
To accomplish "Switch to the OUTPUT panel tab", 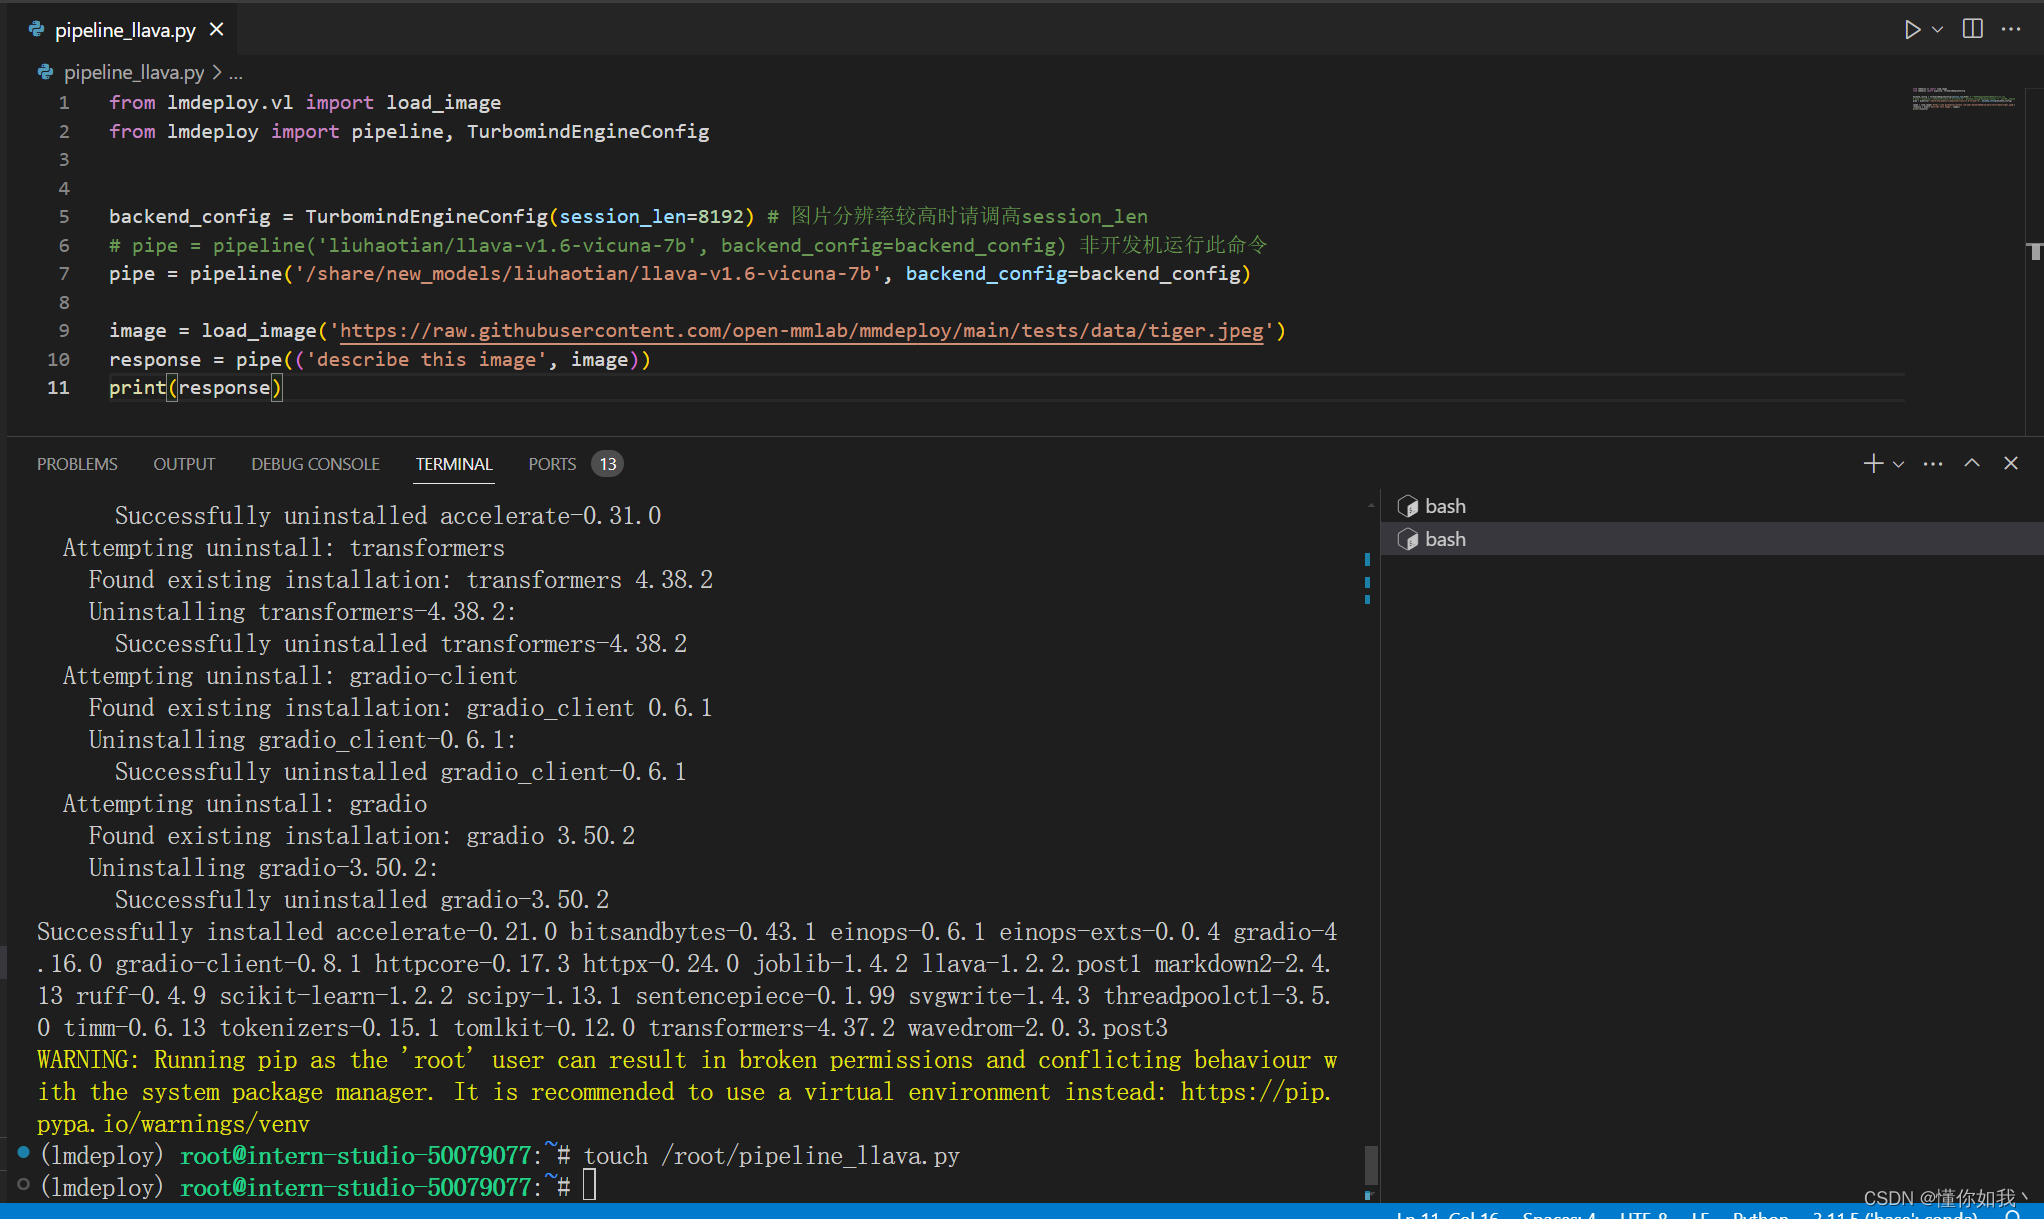I will (184, 464).
